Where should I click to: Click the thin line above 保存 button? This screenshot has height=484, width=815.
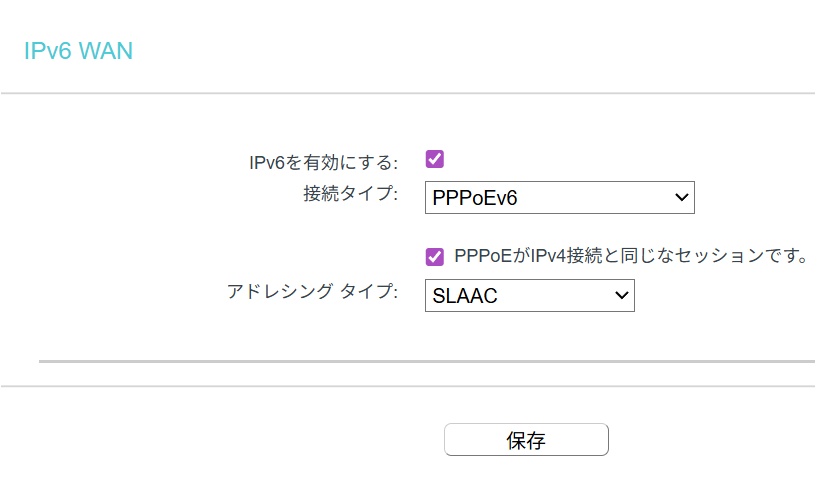407,386
